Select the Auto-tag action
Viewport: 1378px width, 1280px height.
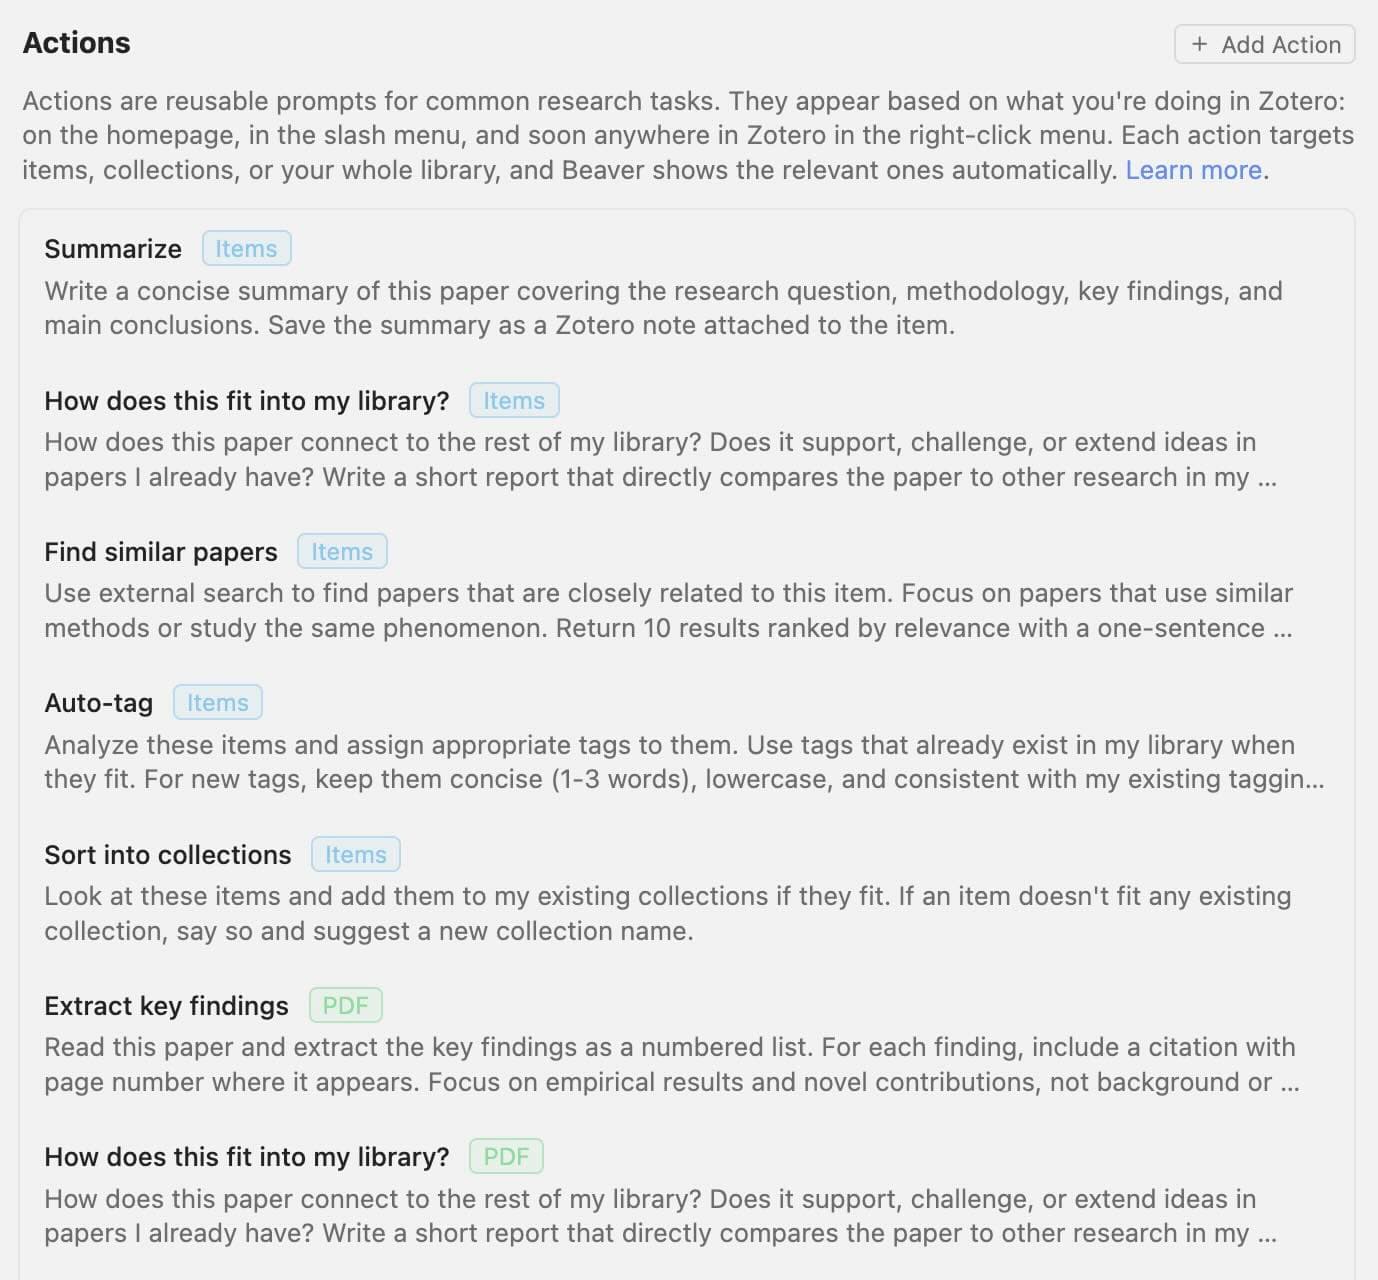click(98, 702)
